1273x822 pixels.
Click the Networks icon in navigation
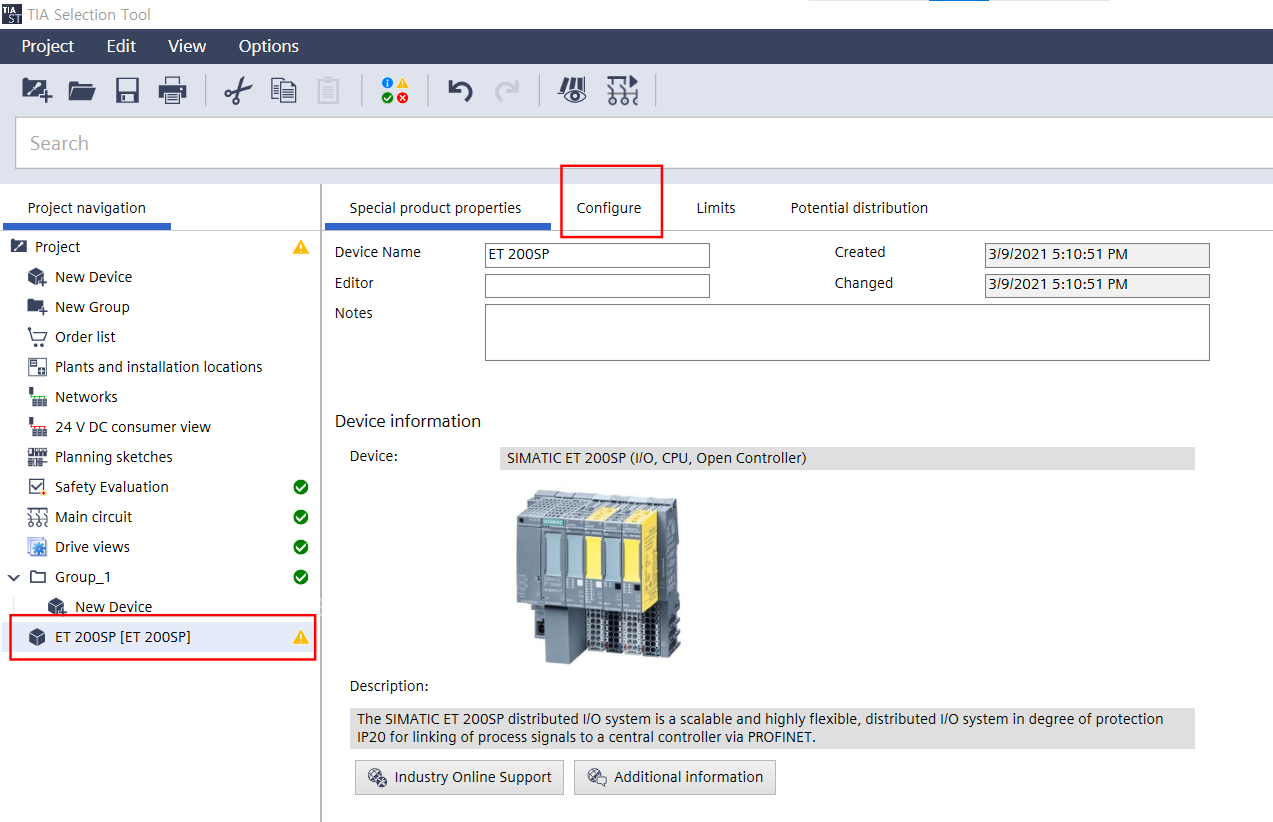(x=38, y=397)
